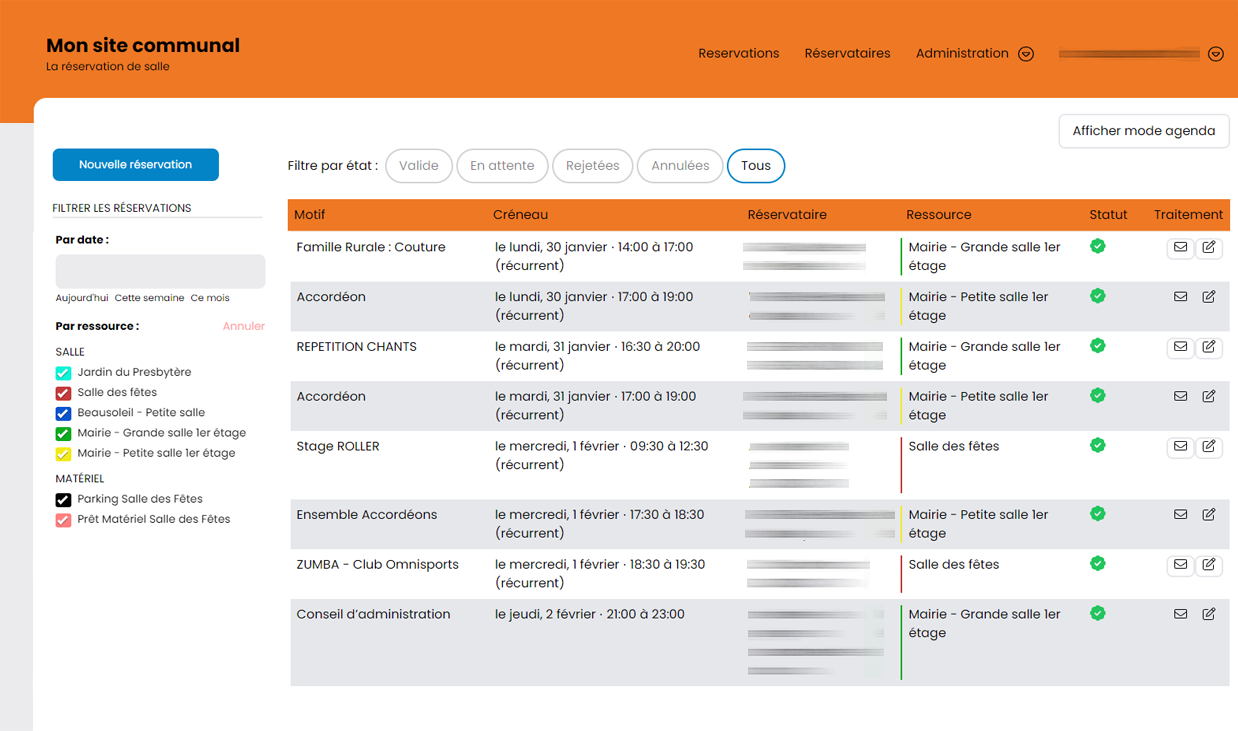Open the Réservataires menu item
The image size is (1238, 731).
coord(847,54)
